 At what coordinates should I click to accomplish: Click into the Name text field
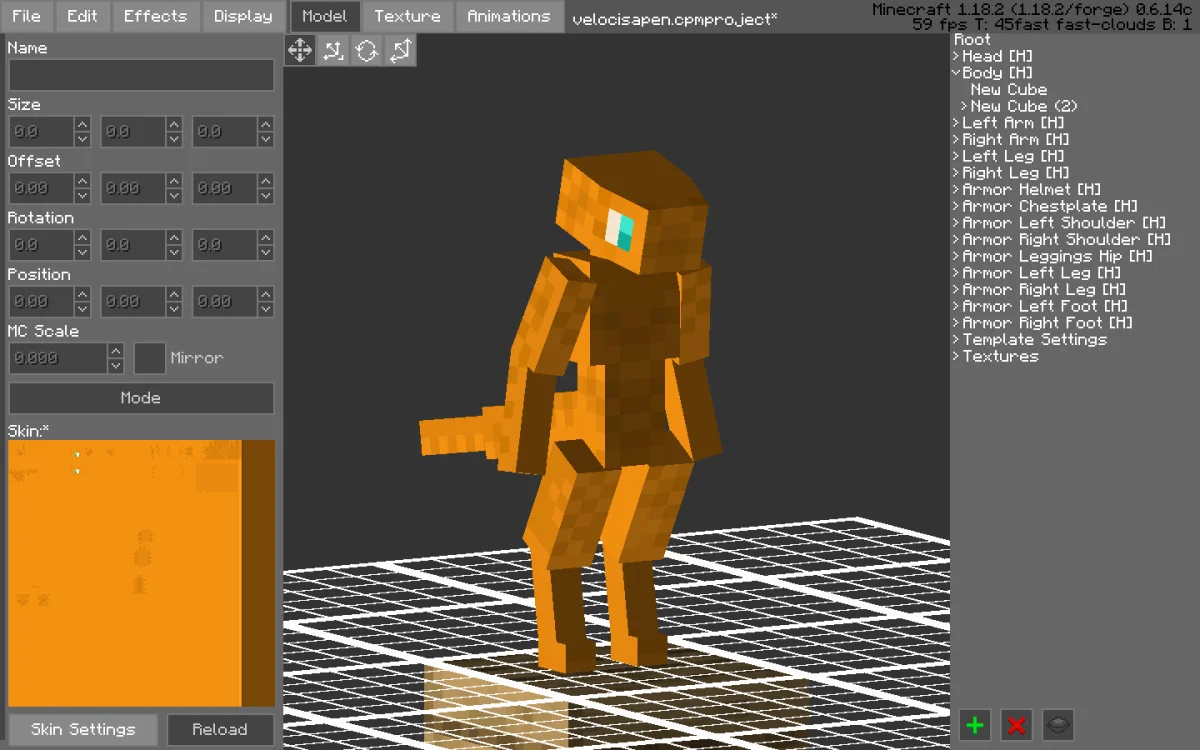pyautogui.click(x=141, y=75)
